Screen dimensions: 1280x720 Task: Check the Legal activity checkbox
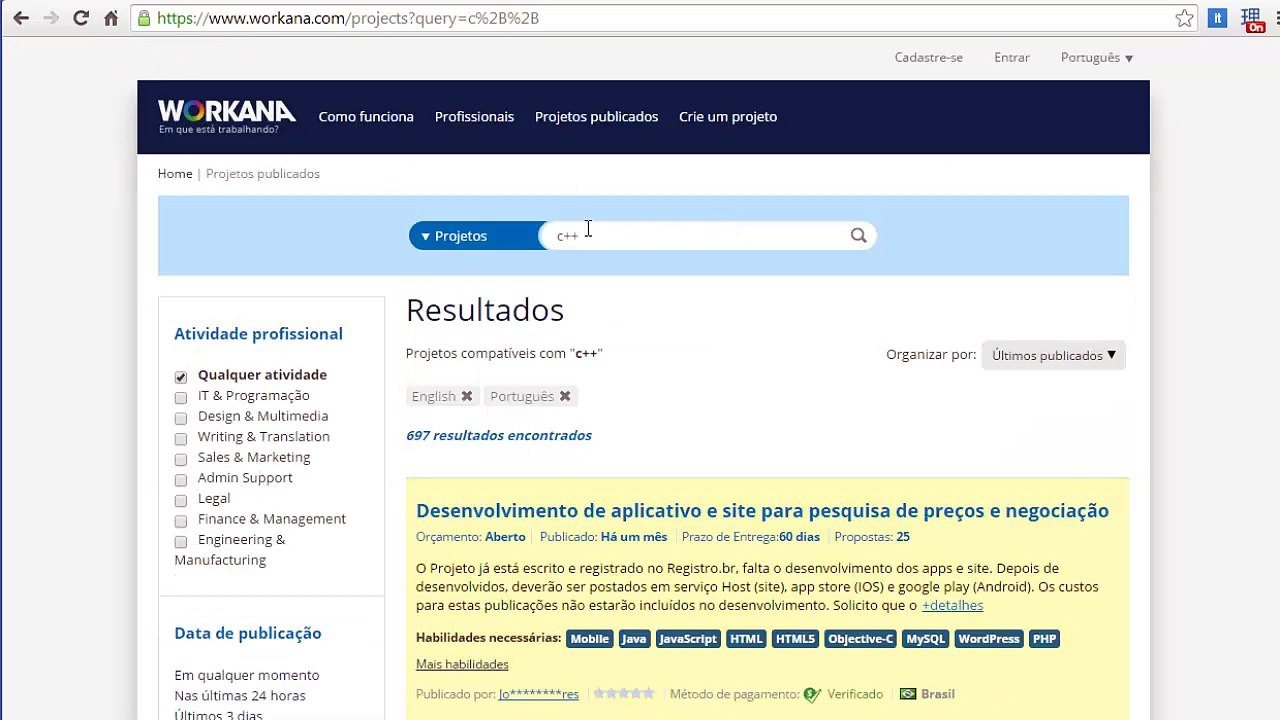tap(181, 500)
